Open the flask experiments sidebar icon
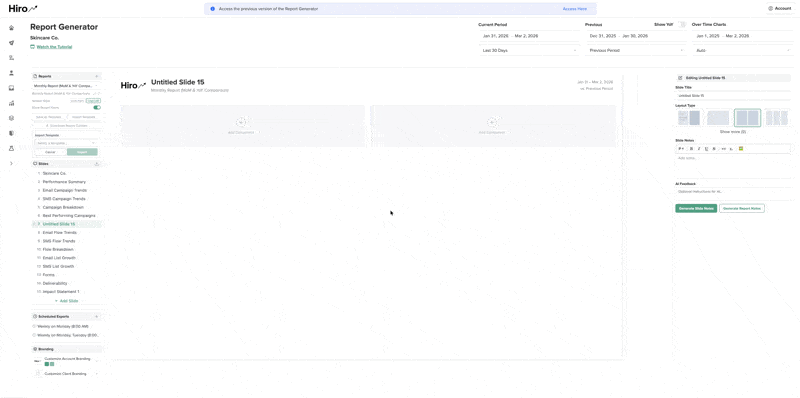Image resolution: width=800 pixels, height=398 pixels. pos(11,148)
